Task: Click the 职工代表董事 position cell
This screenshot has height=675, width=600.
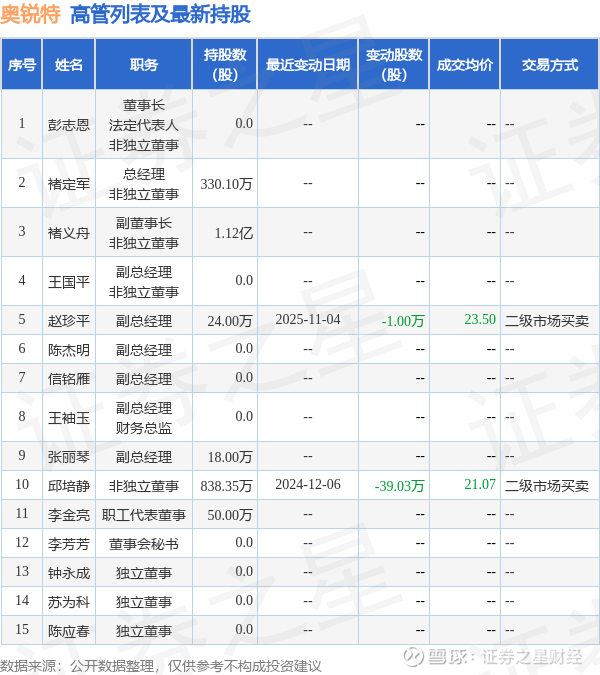Action: [144, 515]
